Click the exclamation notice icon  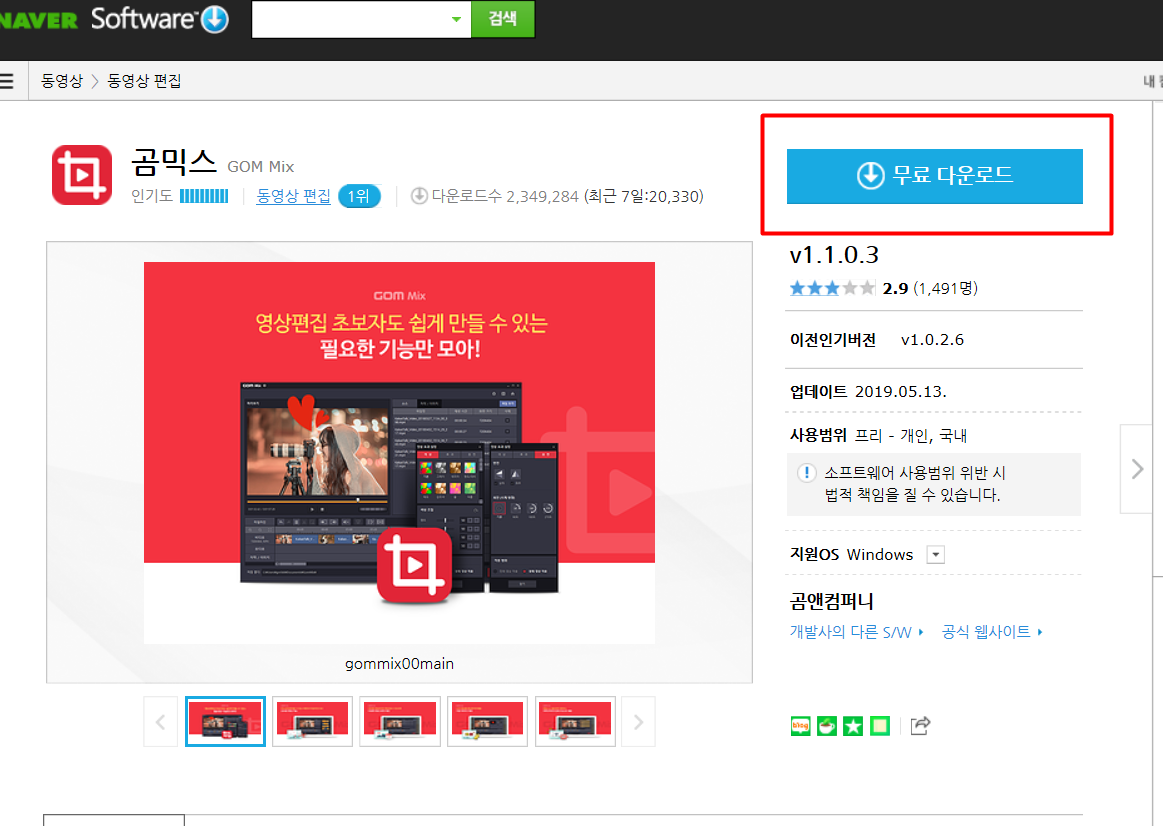[x=806, y=473]
